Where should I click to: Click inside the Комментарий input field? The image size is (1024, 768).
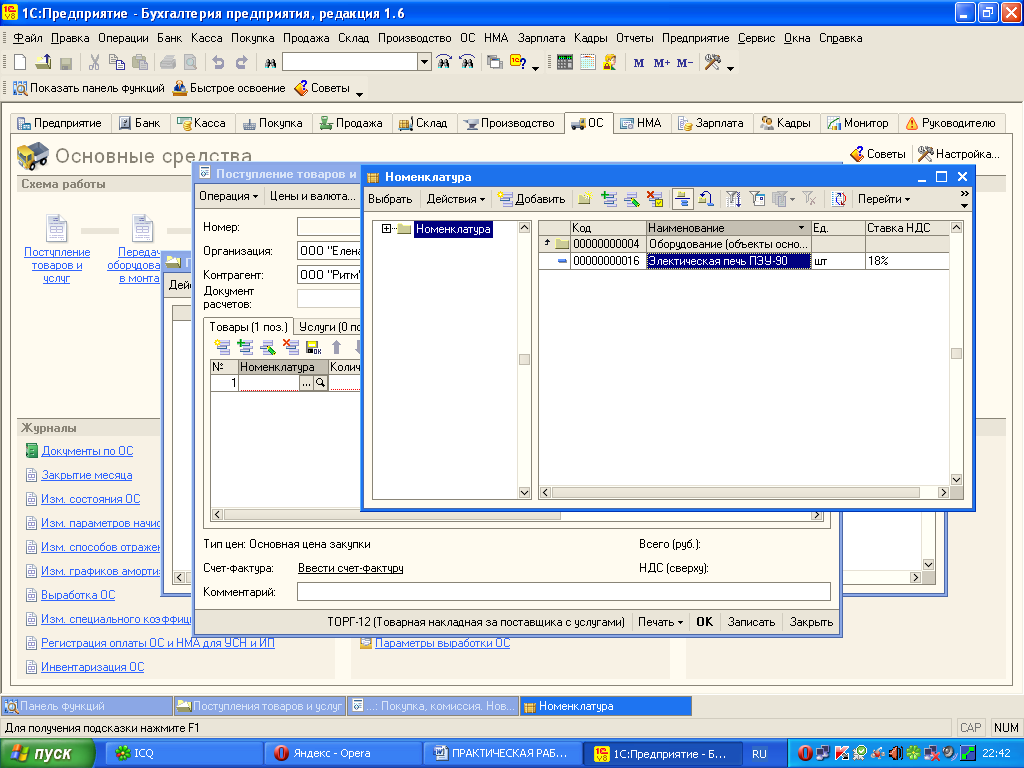pyautogui.click(x=563, y=592)
